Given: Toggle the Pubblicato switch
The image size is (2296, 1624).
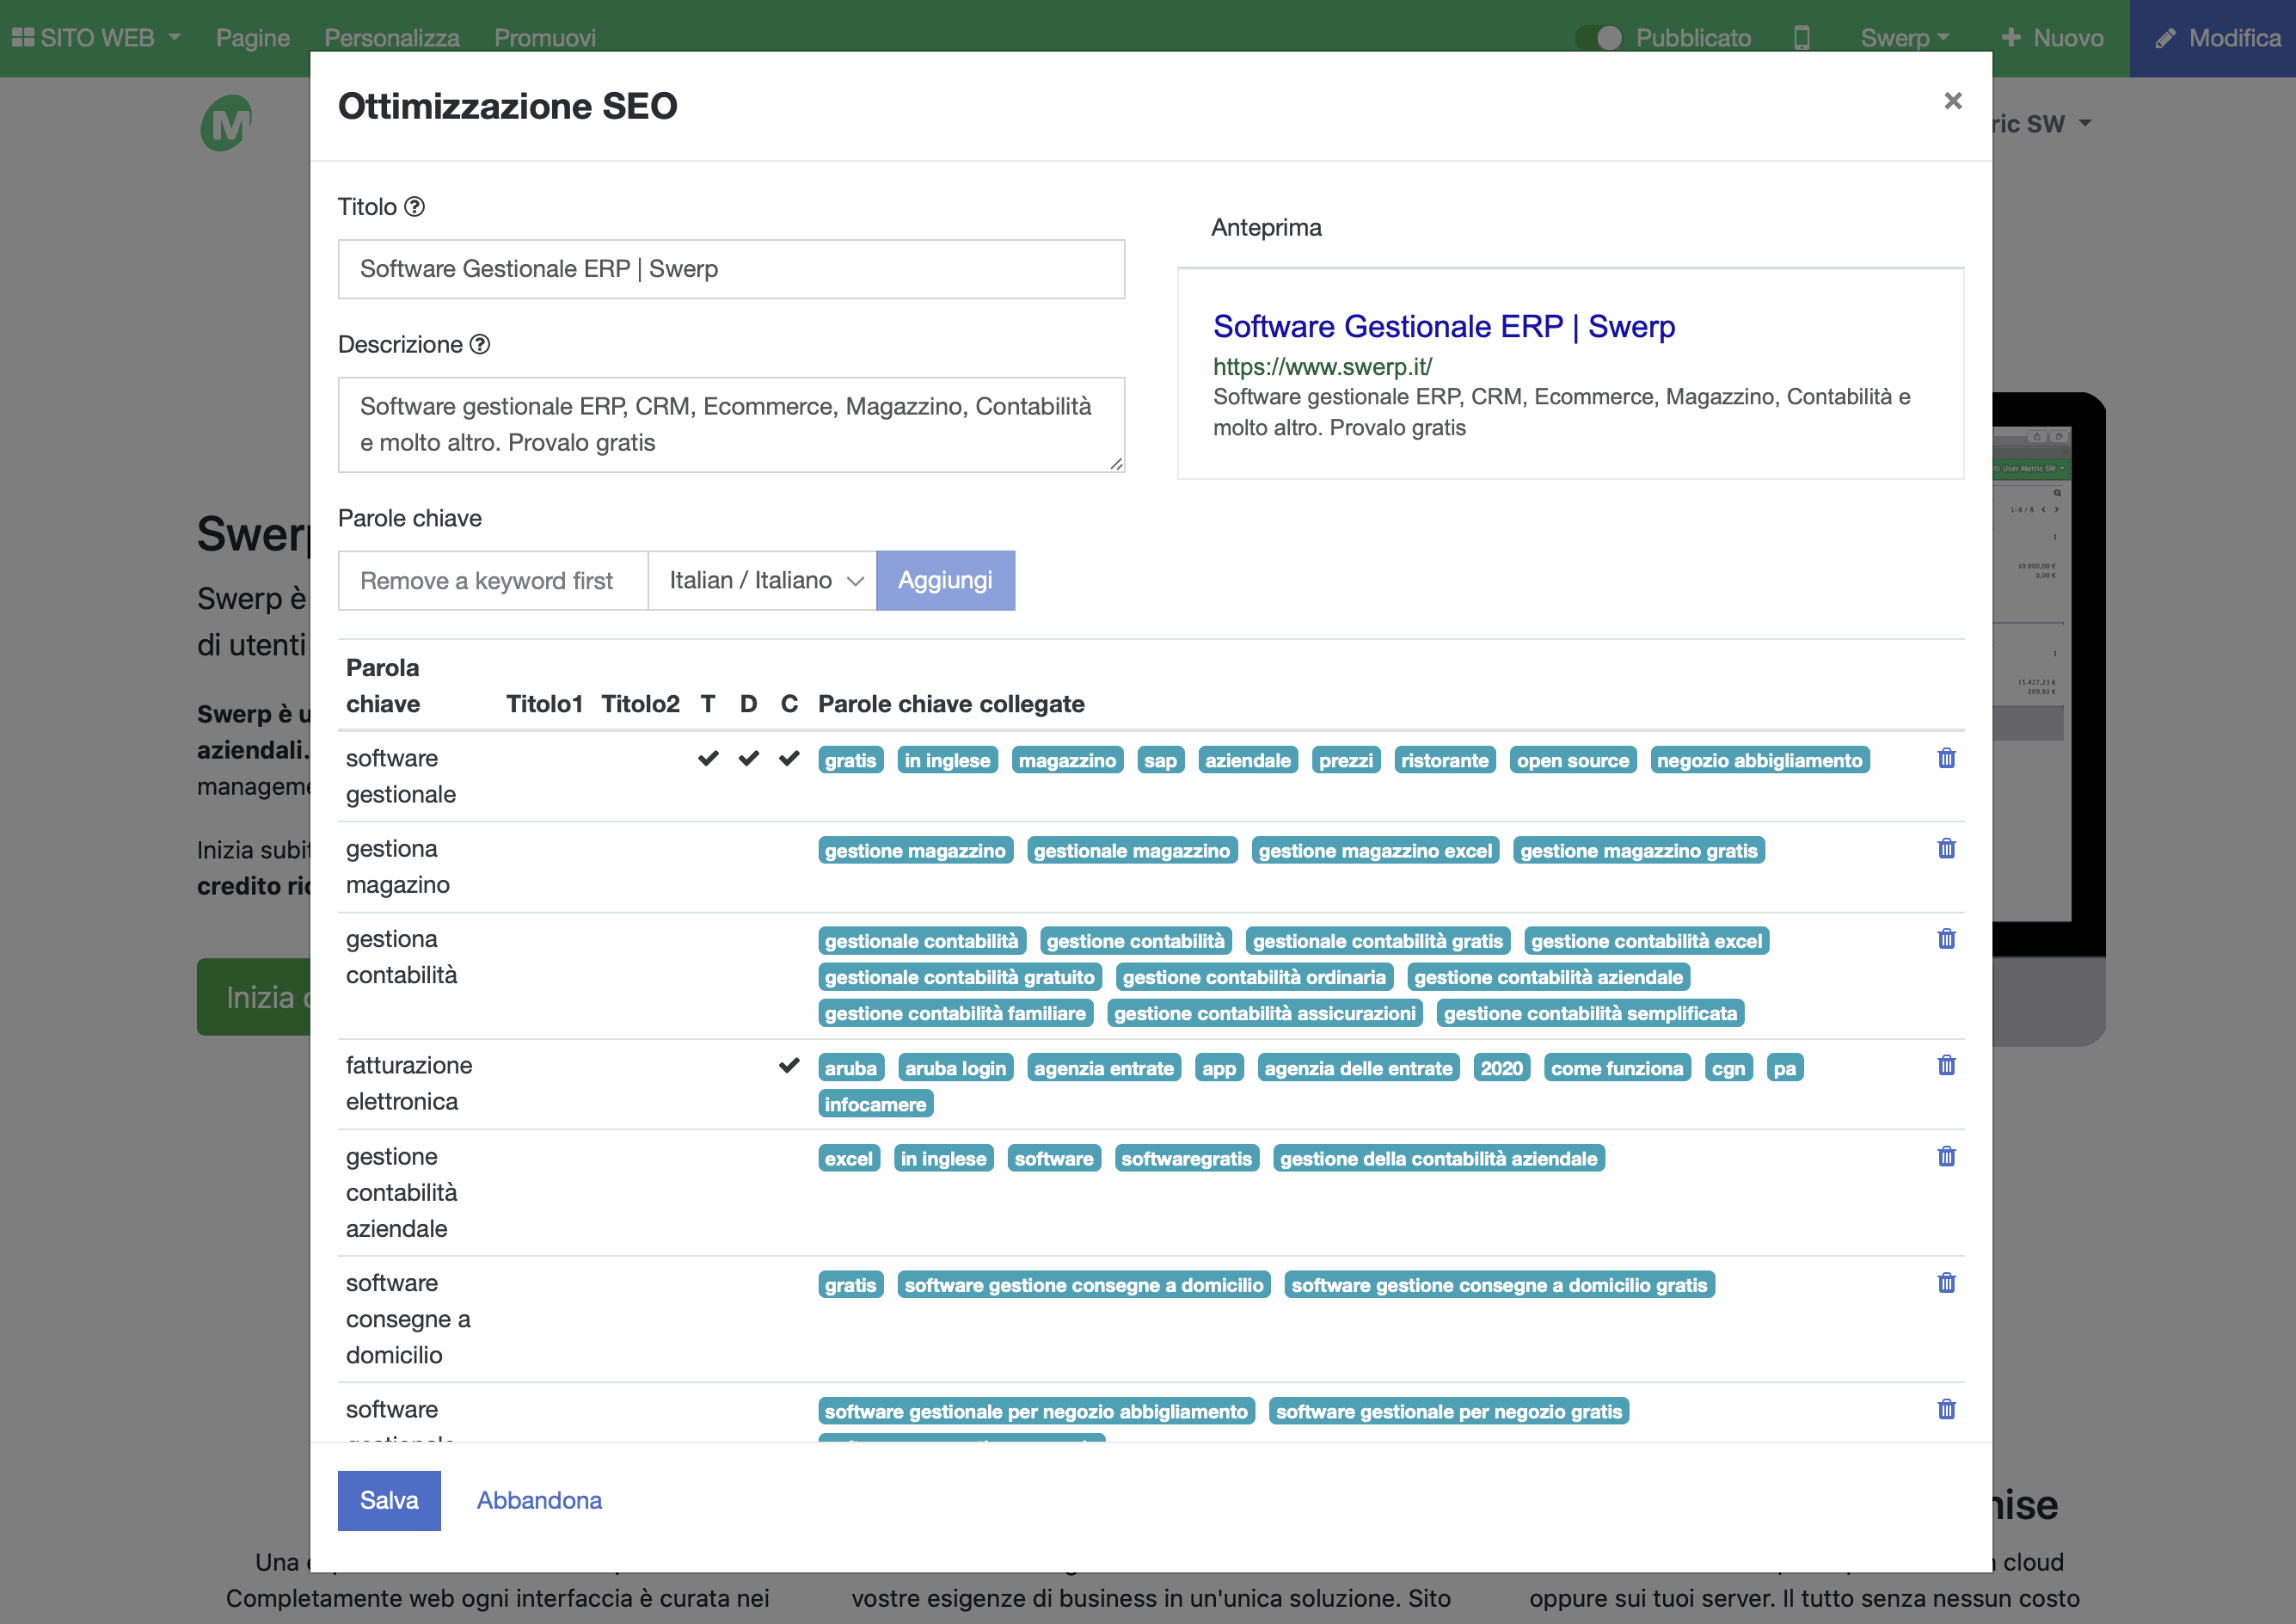Looking at the screenshot, I should pyautogui.click(x=1598, y=38).
